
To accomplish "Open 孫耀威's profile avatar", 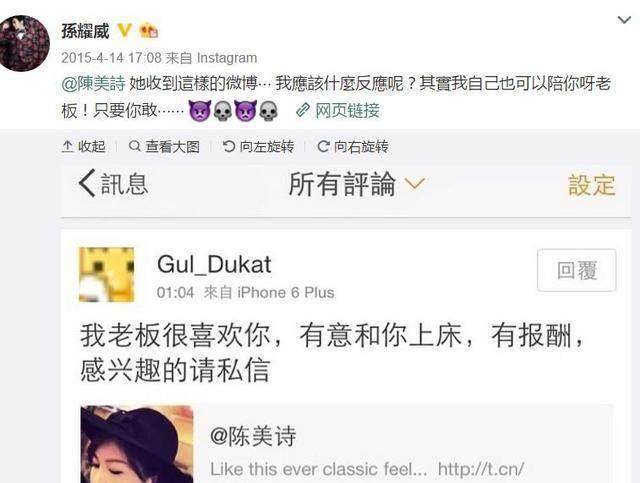I will click(25, 43).
